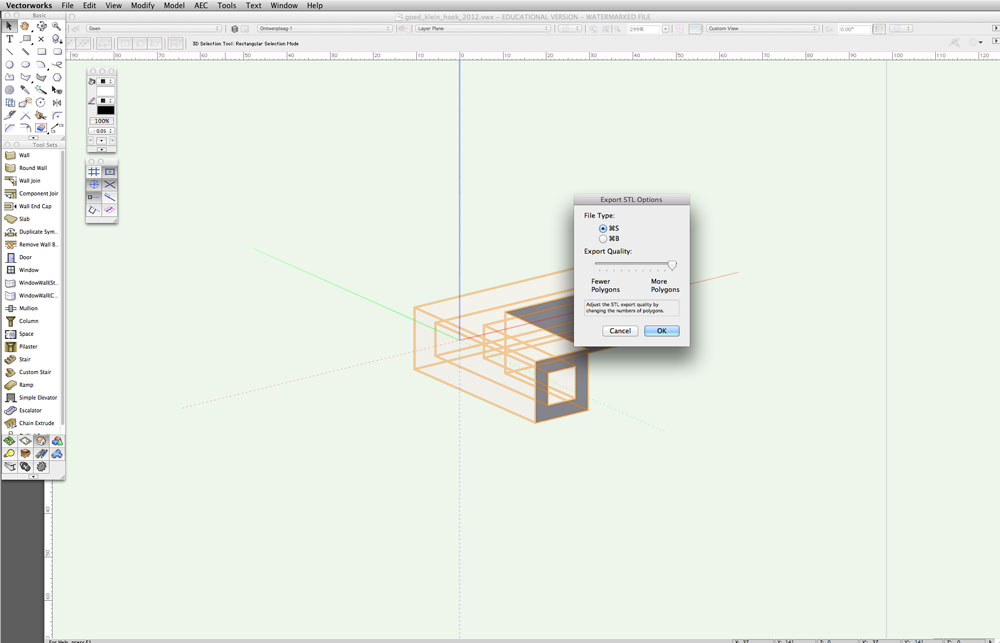Click the Export Quality slider handle
The height and width of the screenshot is (643, 1000).
(x=672, y=265)
